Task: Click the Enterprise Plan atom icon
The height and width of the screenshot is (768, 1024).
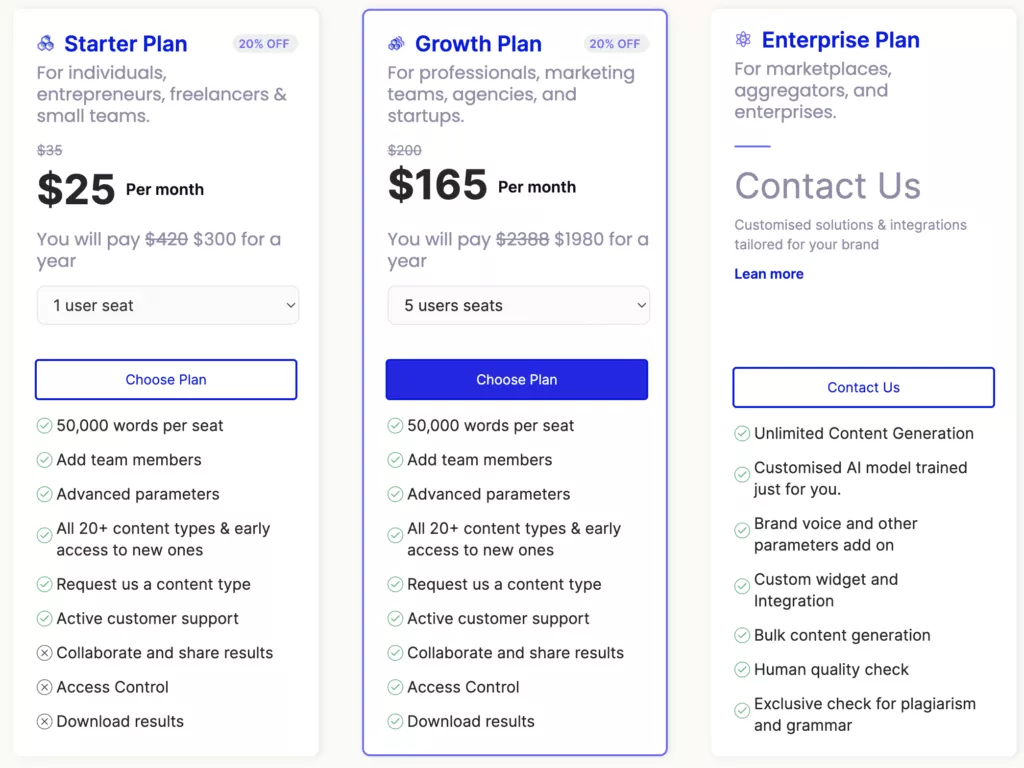Action: 743,40
